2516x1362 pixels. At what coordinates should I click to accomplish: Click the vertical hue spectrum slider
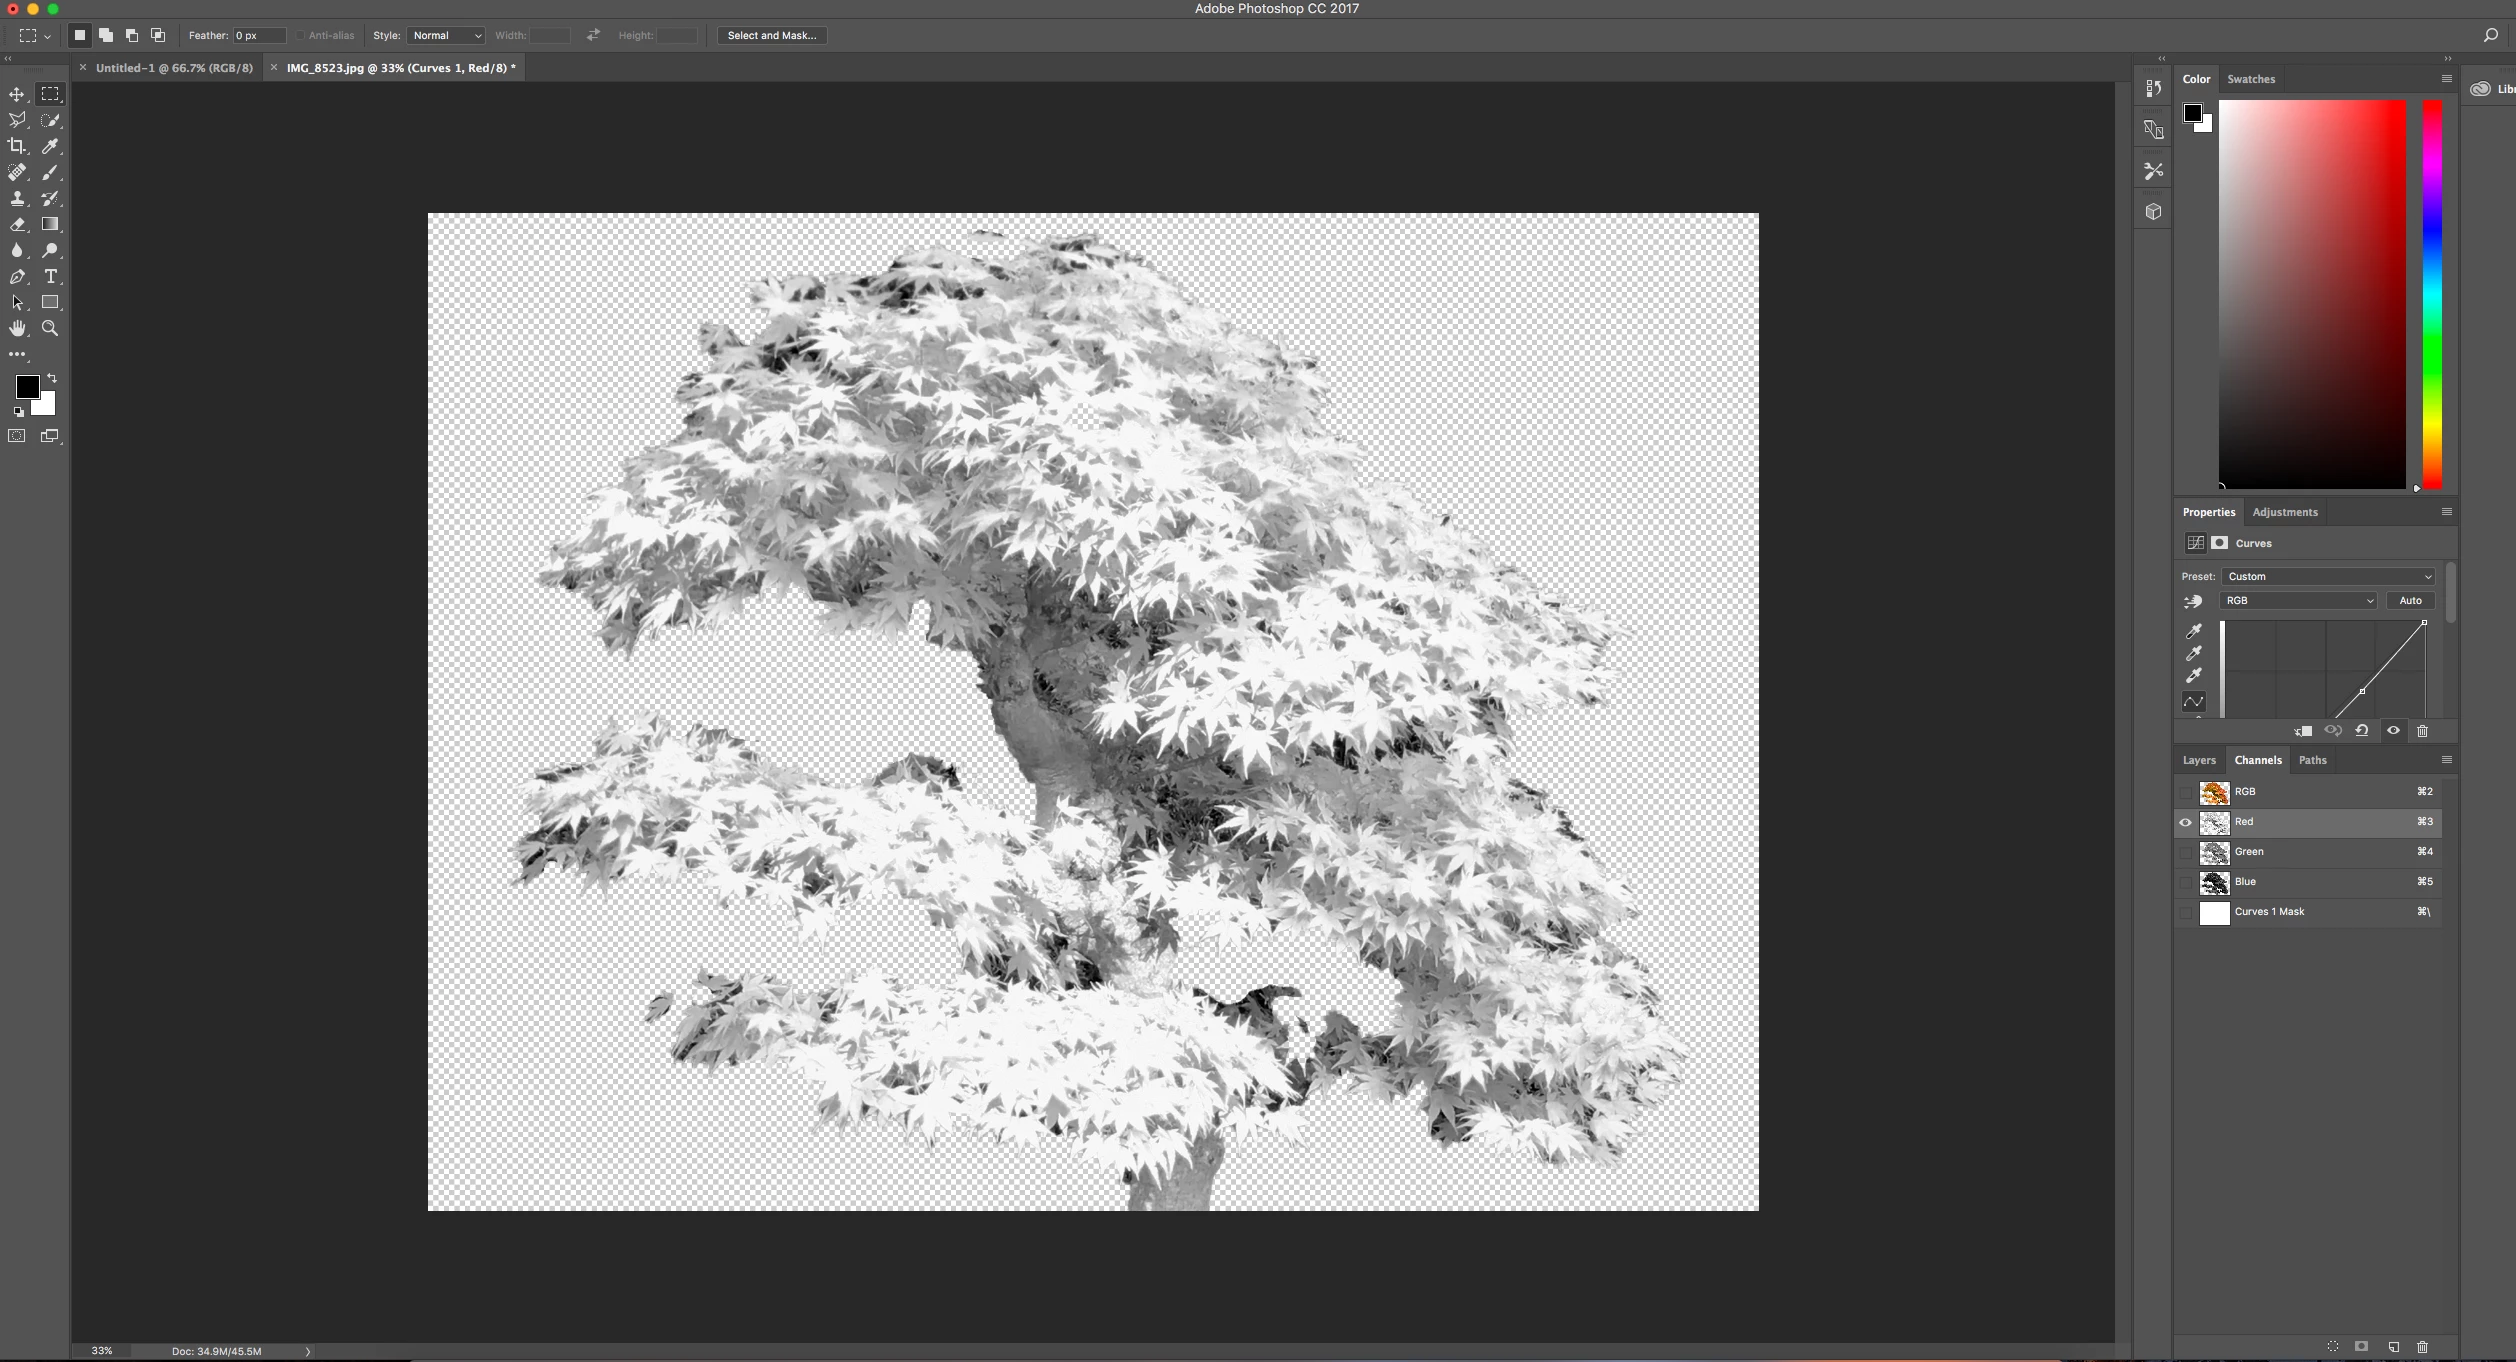click(x=2432, y=294)
